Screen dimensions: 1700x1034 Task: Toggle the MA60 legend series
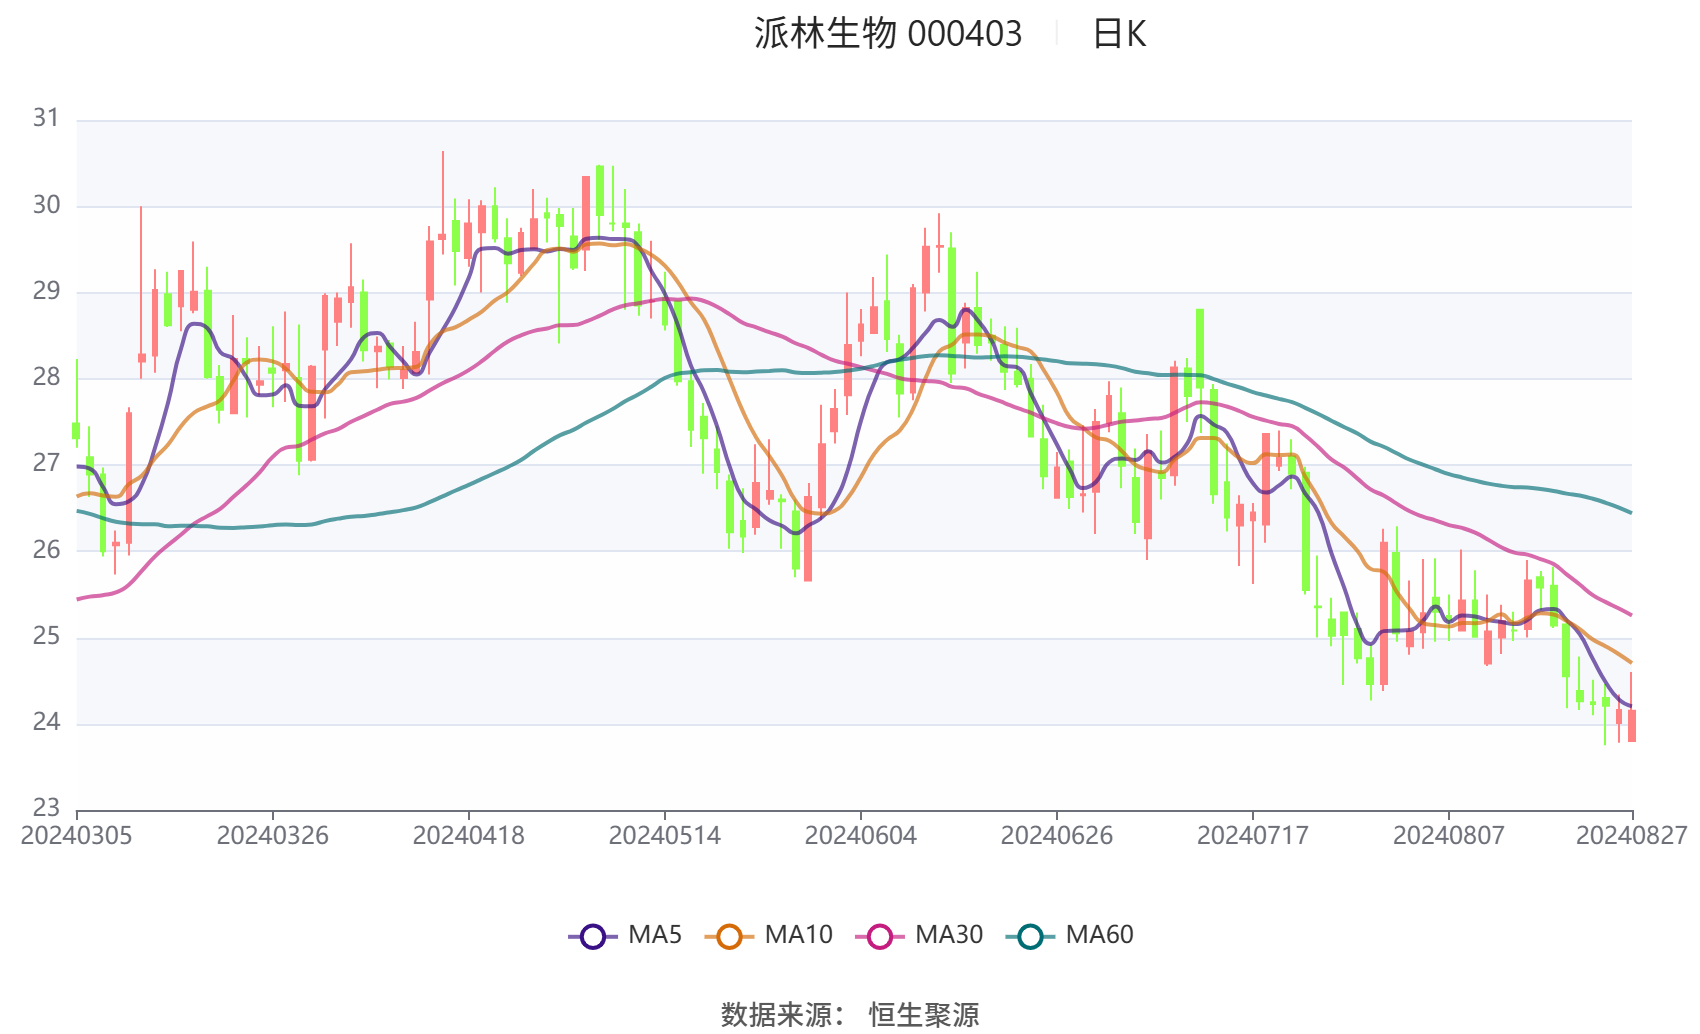(x=1070, y=936)
